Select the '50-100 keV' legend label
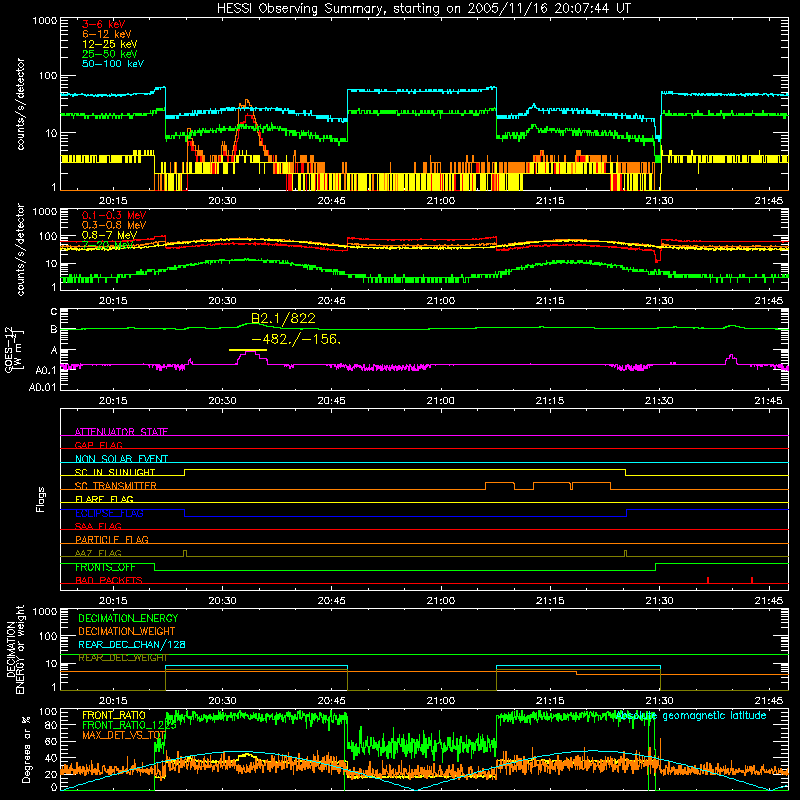Screen dimensions: 800x800 coord(113,63)
